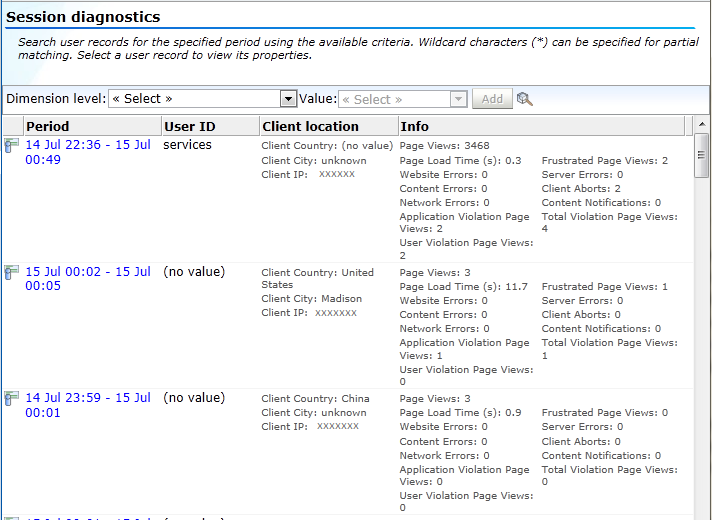
Task: Click the Info column header
Action: 542,126
